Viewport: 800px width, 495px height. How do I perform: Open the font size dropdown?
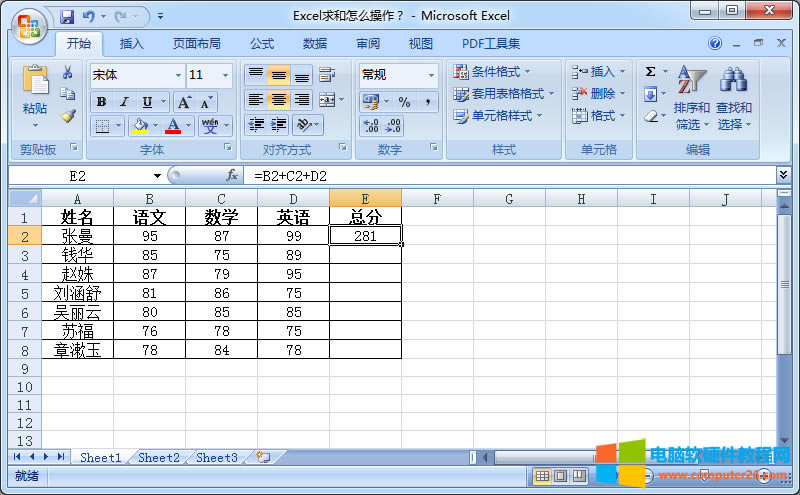point(225,75)
